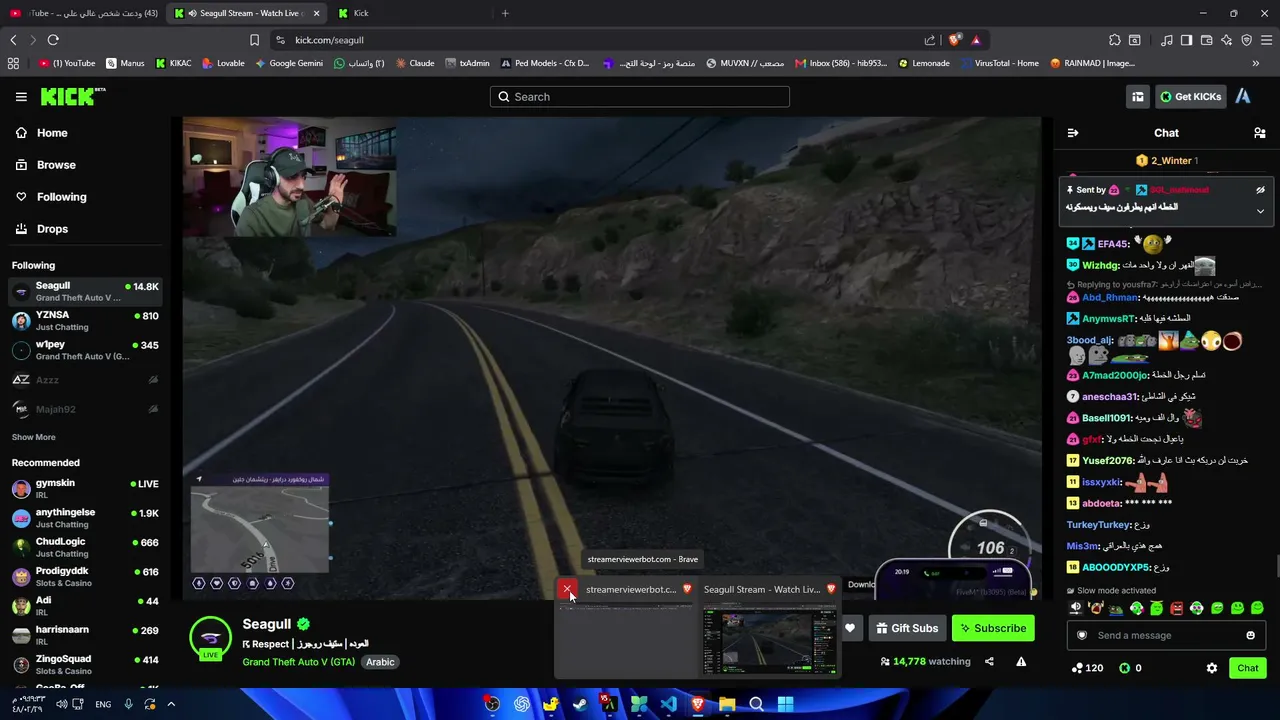1280x720 pixels.
Task: Click the Gift Subs button
Action: pos(906,628)
